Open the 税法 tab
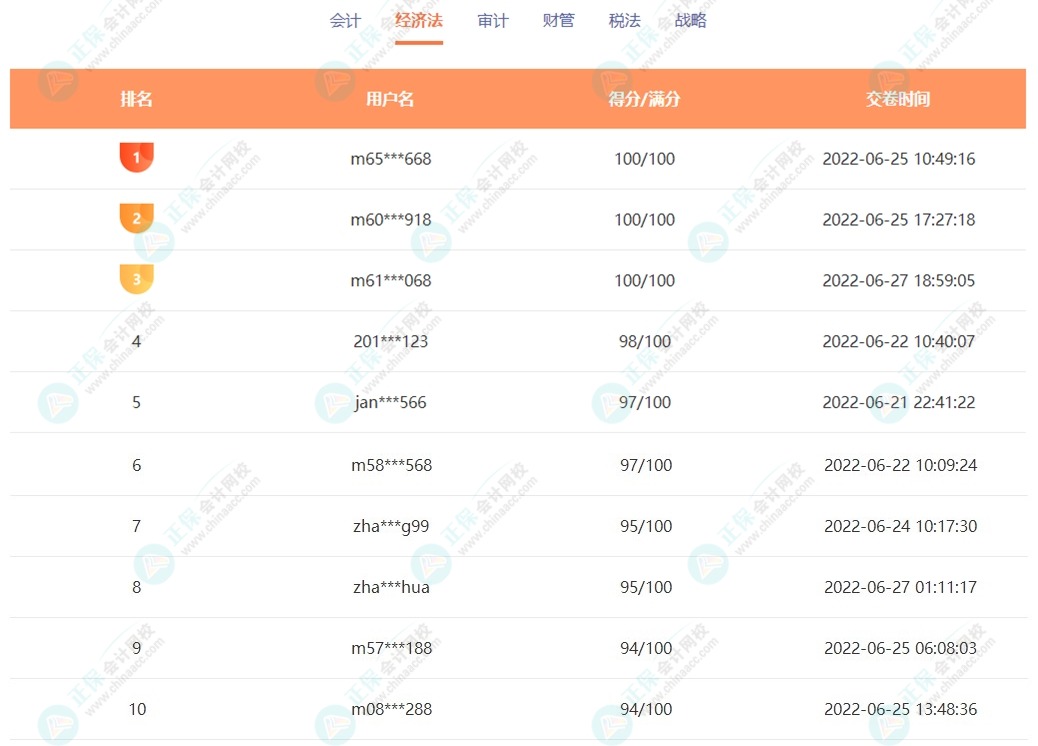 point(625,21)
